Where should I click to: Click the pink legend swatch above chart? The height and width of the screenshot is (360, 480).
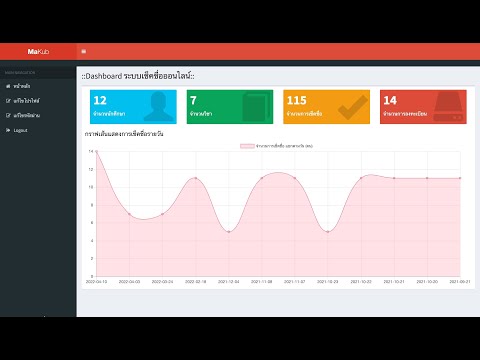click(x=247, y=146)
